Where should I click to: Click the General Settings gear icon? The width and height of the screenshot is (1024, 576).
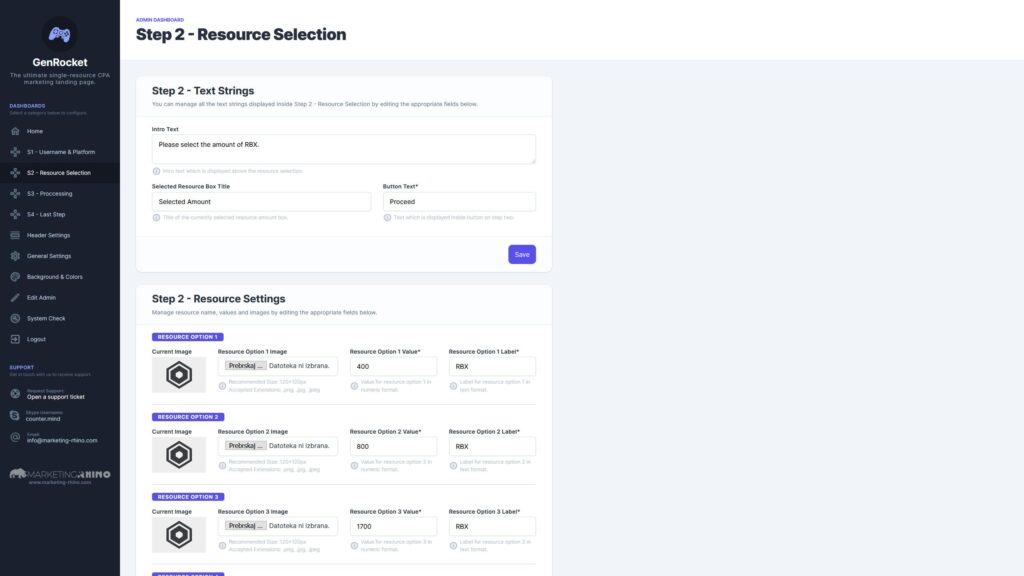coord(15,256)
